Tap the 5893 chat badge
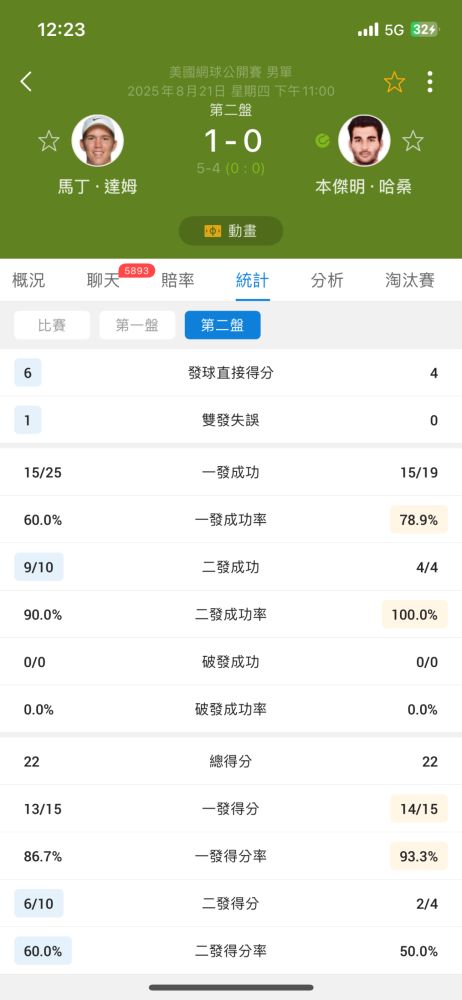 pyautogui.click(x=137, y=270)
